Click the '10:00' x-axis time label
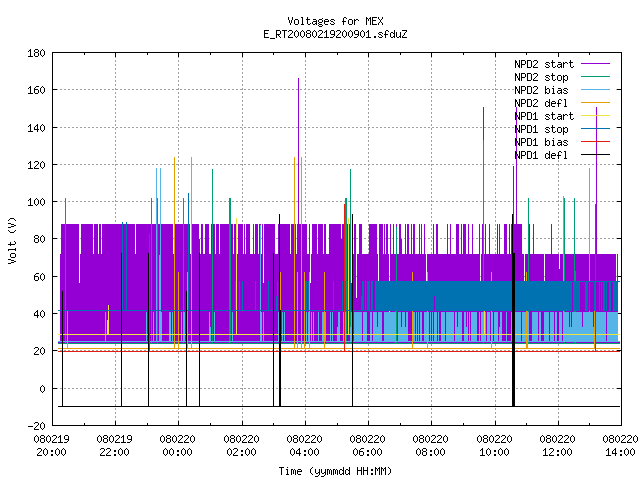This screenshot has width=640, height=480. [494, 452]
